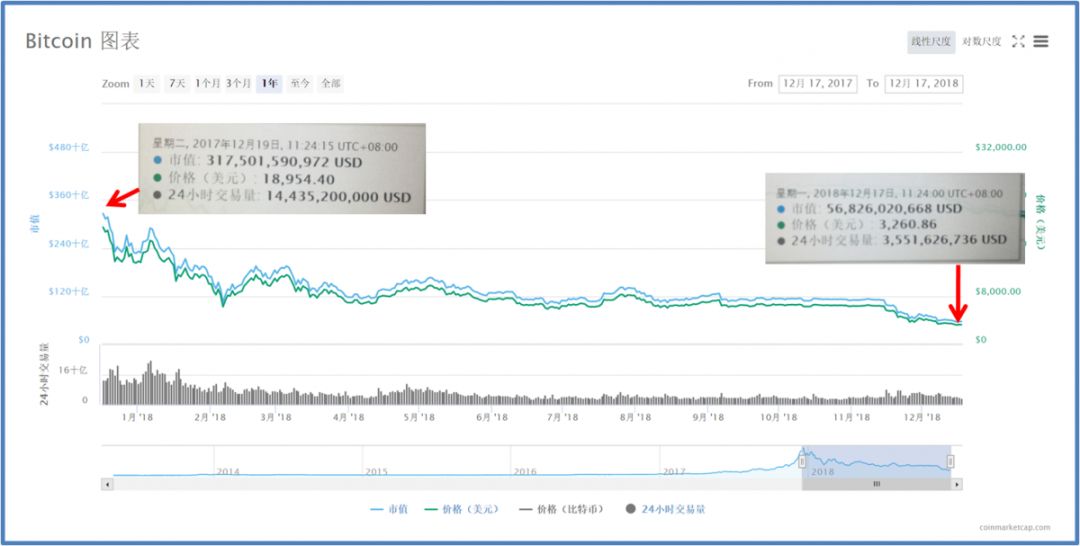Select the 1天 zoom range
Viewport: 1080px width, 546px height.
(x=147, y=84)
